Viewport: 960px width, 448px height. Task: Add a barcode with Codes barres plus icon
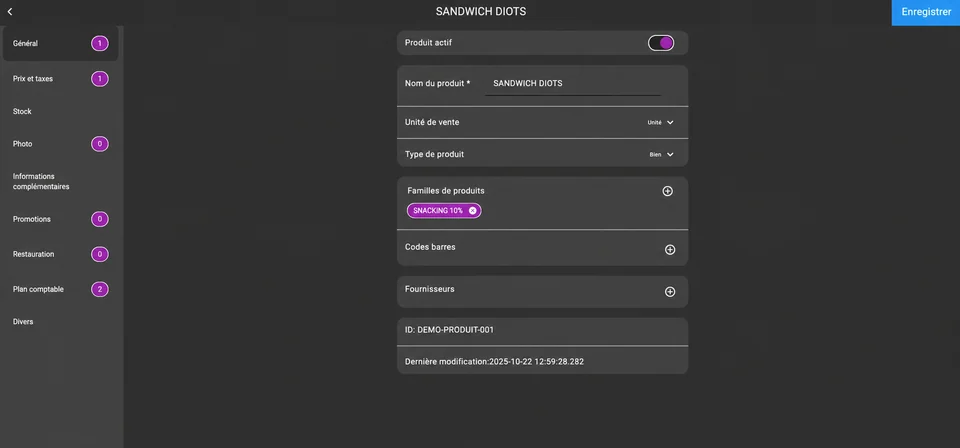point(670,250)
